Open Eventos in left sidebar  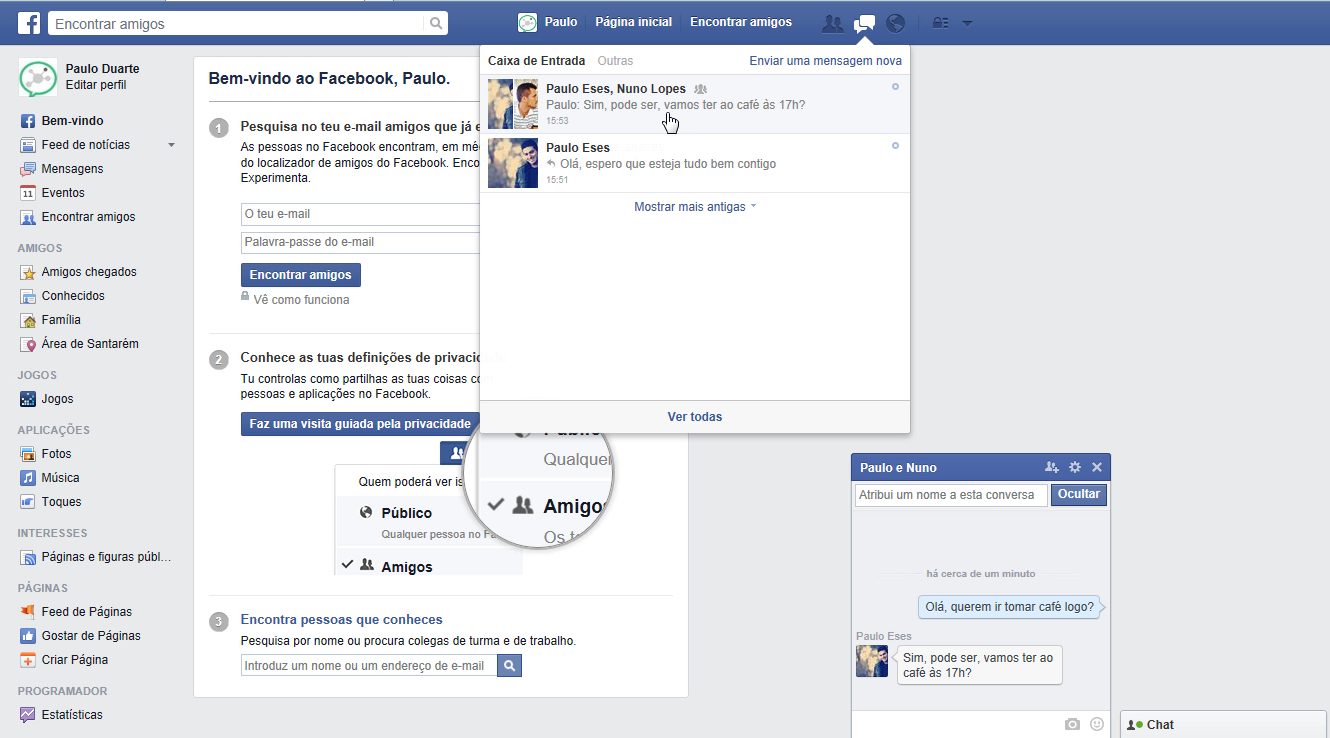pyautogui.click(x=63, y=193)
